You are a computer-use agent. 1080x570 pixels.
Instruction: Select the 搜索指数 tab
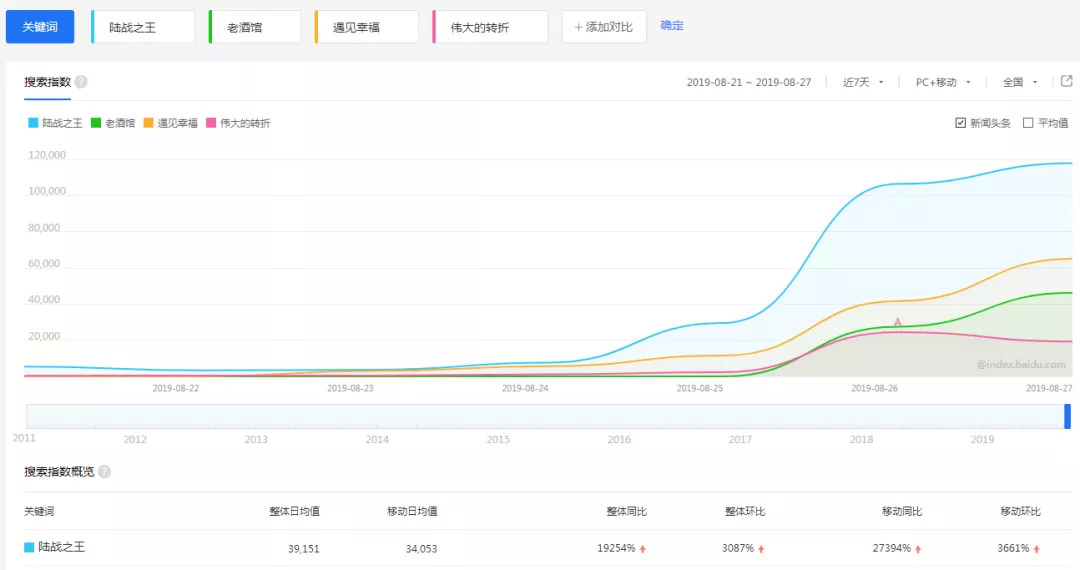click(x=47, y=82)
